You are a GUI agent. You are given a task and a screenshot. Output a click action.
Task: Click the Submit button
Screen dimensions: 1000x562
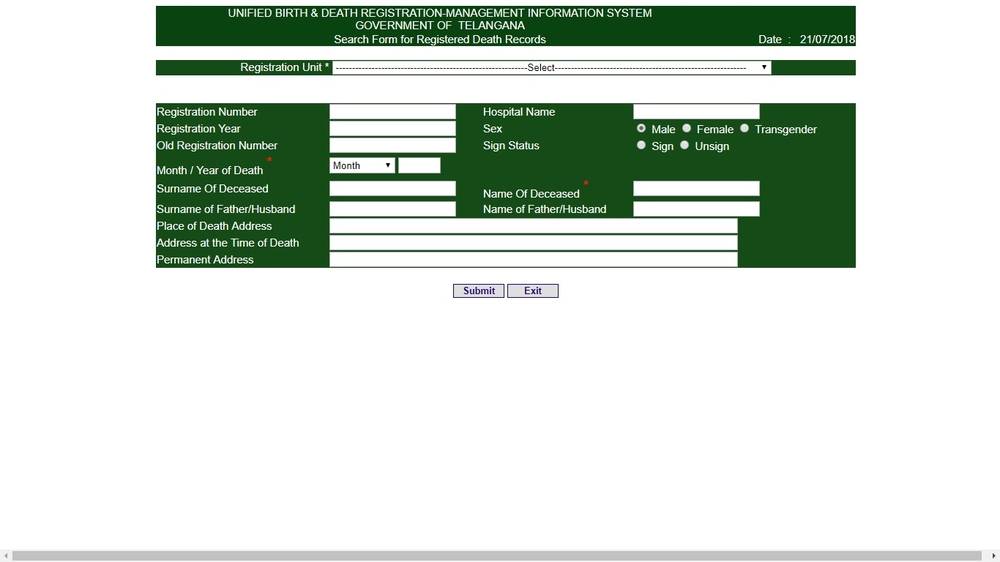click(x=479, y=291)
